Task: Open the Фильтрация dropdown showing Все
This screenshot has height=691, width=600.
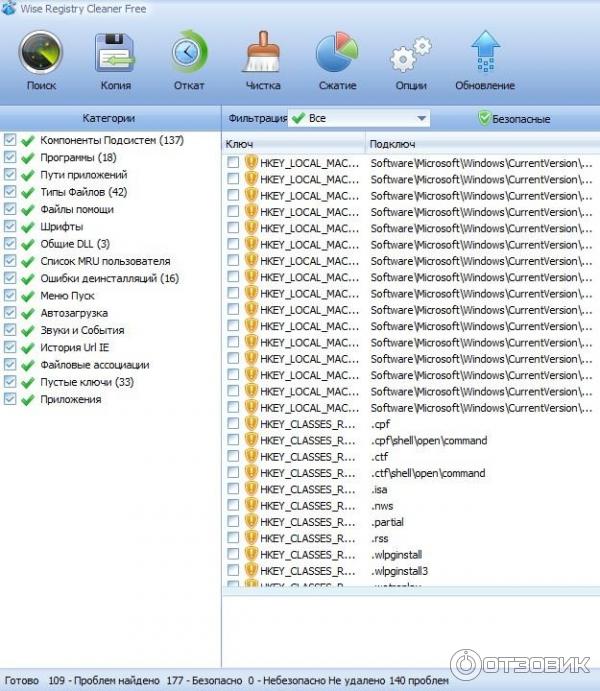Action: pyautogui.click(x=359, y=118)
